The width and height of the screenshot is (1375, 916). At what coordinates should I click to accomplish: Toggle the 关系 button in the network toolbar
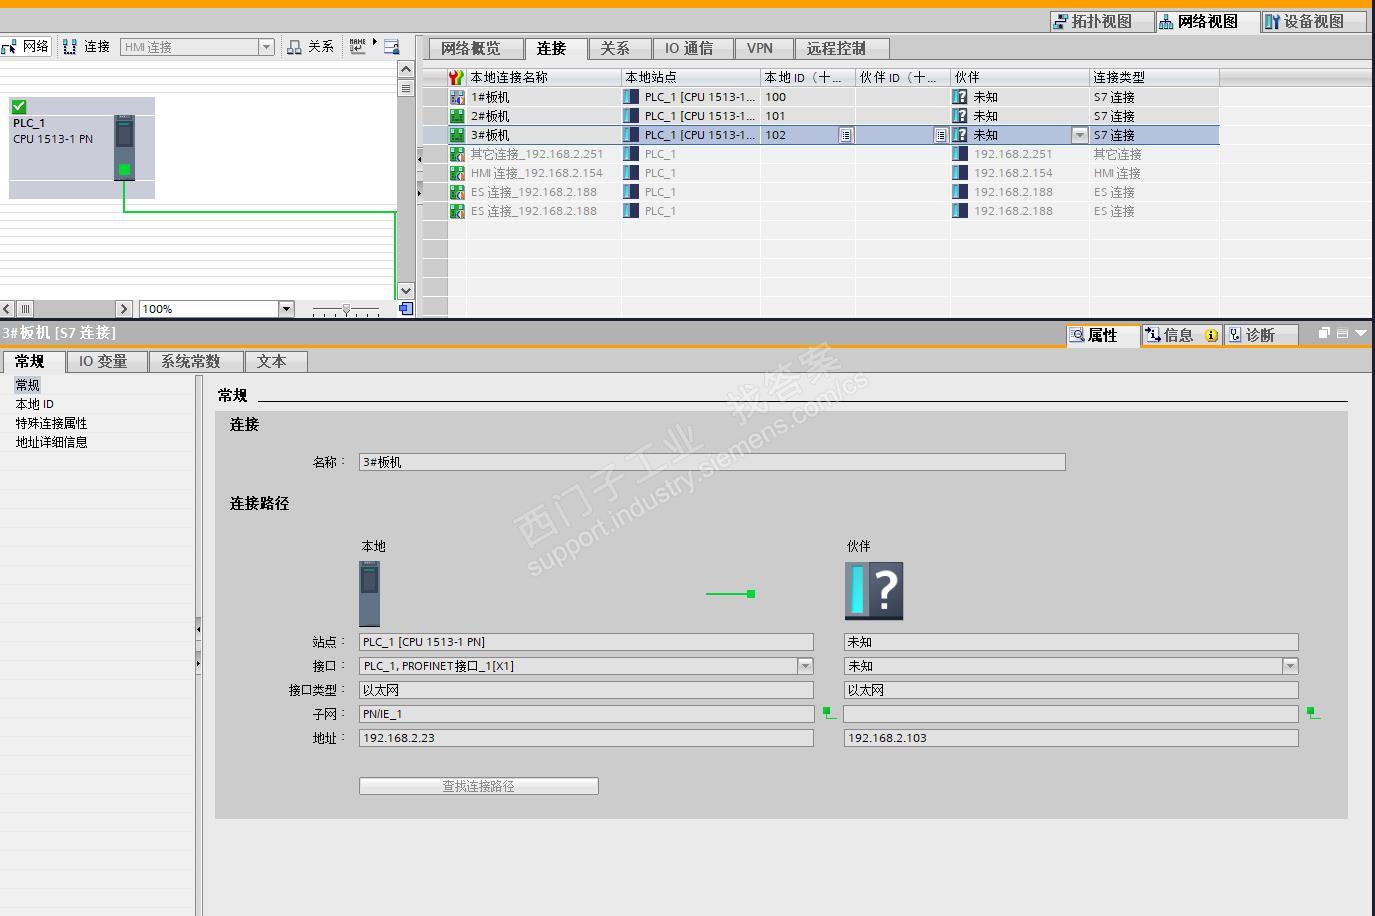[x=310, y=46]
